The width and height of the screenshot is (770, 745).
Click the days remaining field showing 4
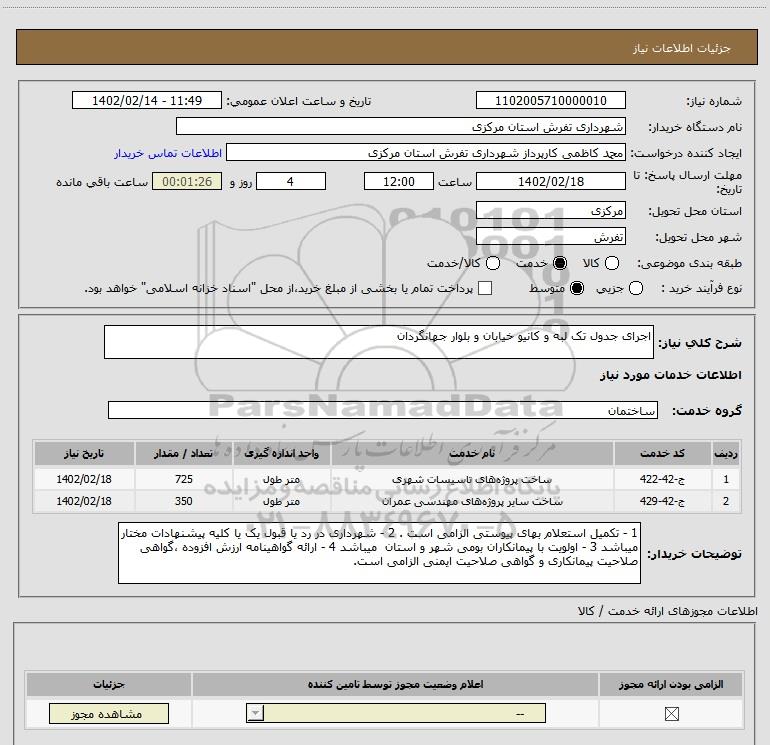point(291,181)
